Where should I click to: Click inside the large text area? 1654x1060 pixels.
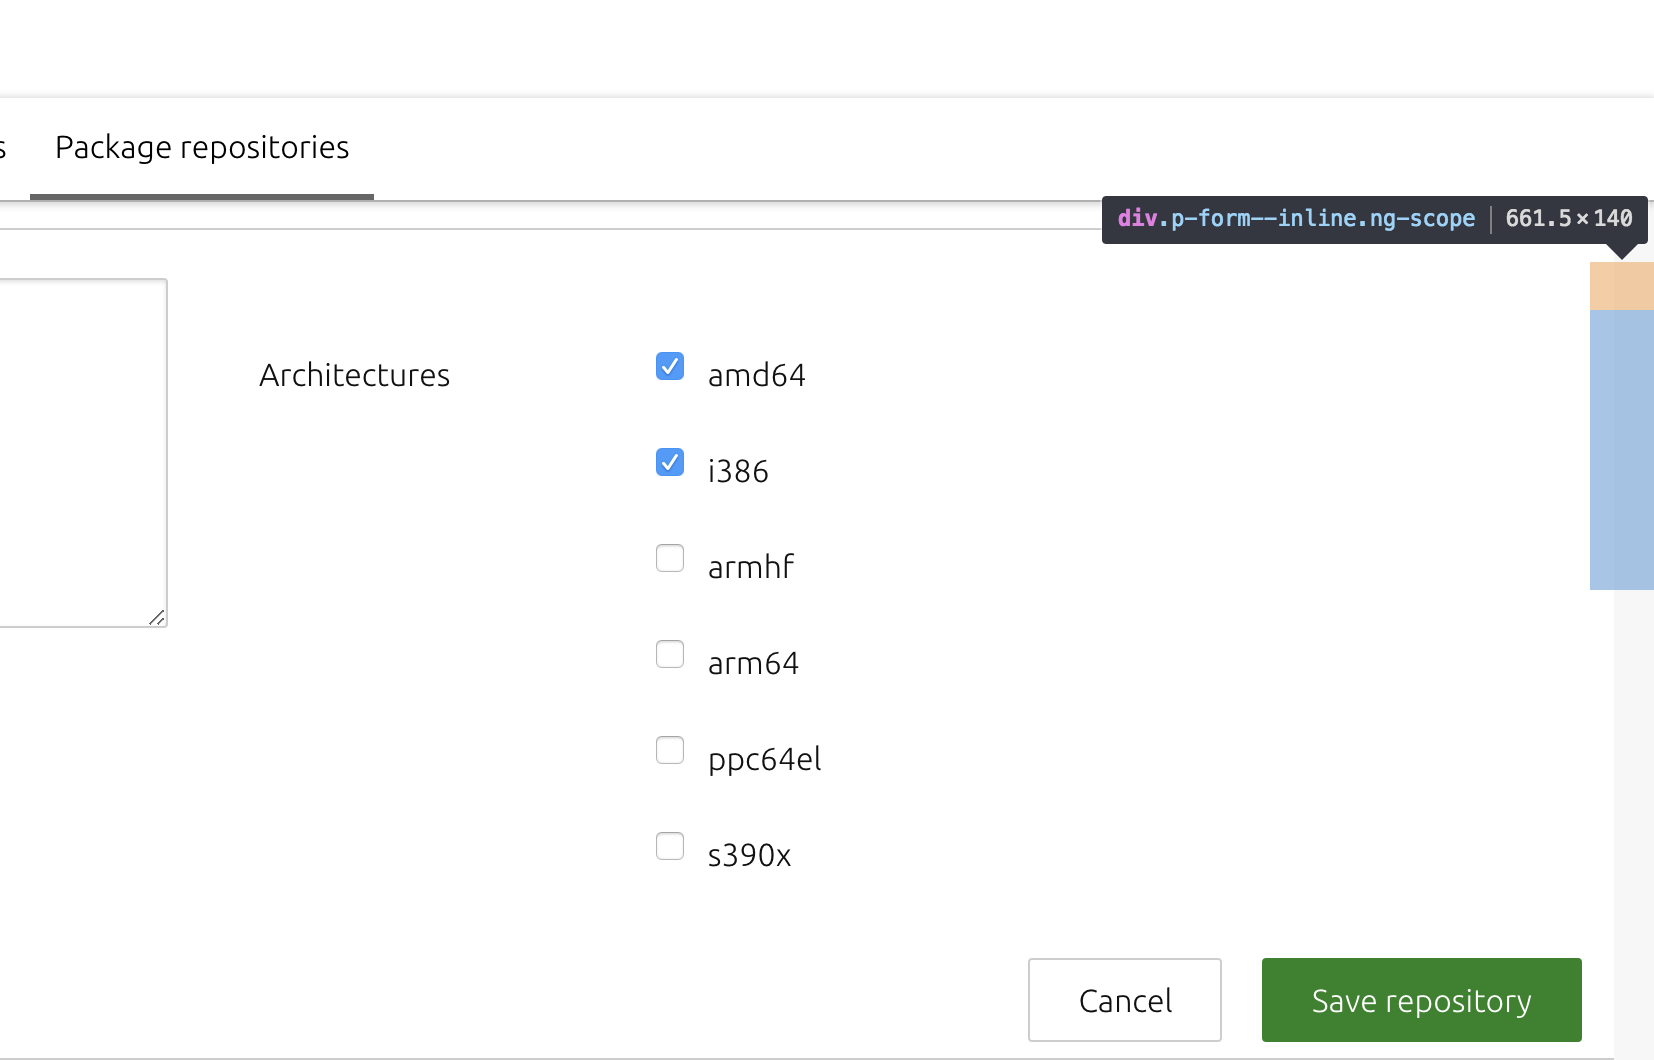click(x=83, y=453)
